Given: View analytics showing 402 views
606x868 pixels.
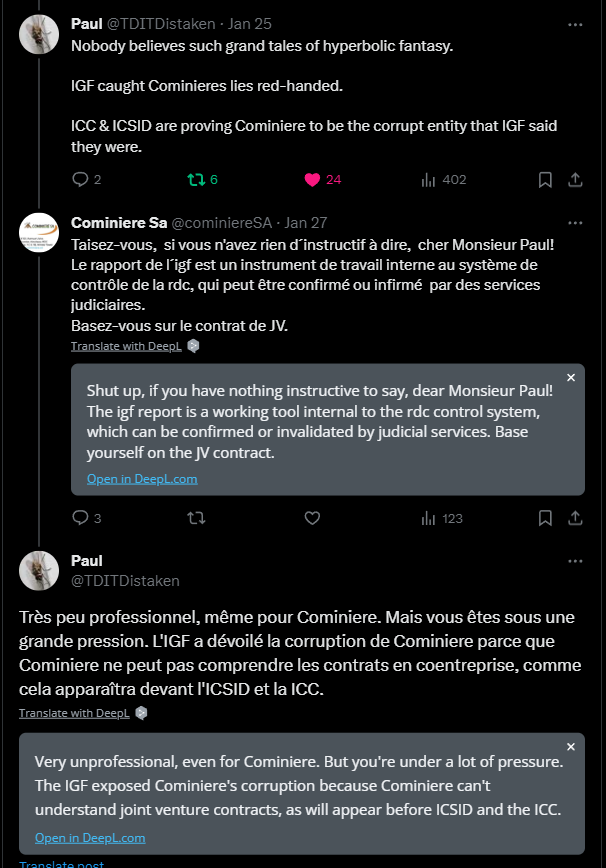Looking at the screenshot, I should click(x=429, y=180).
